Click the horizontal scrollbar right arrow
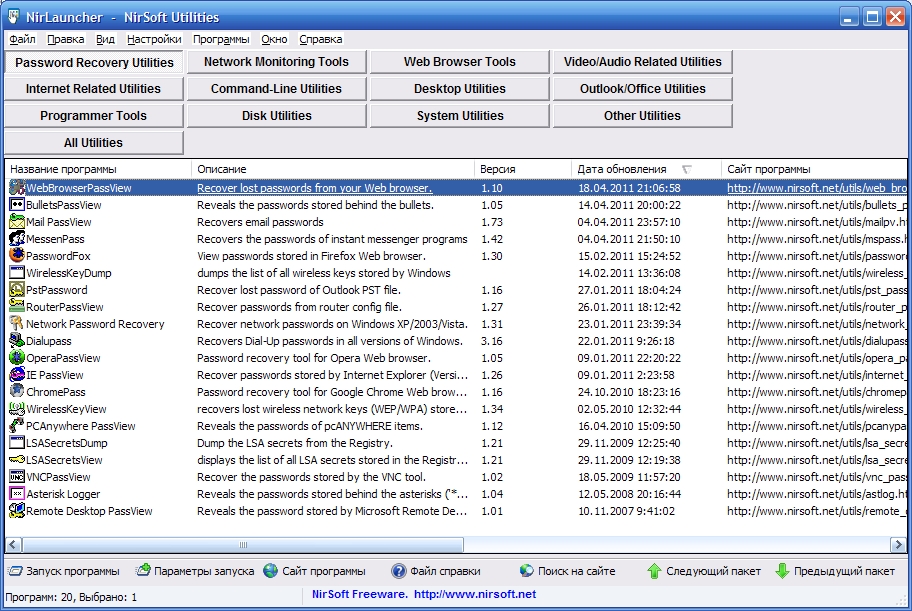 pos(898,545)
